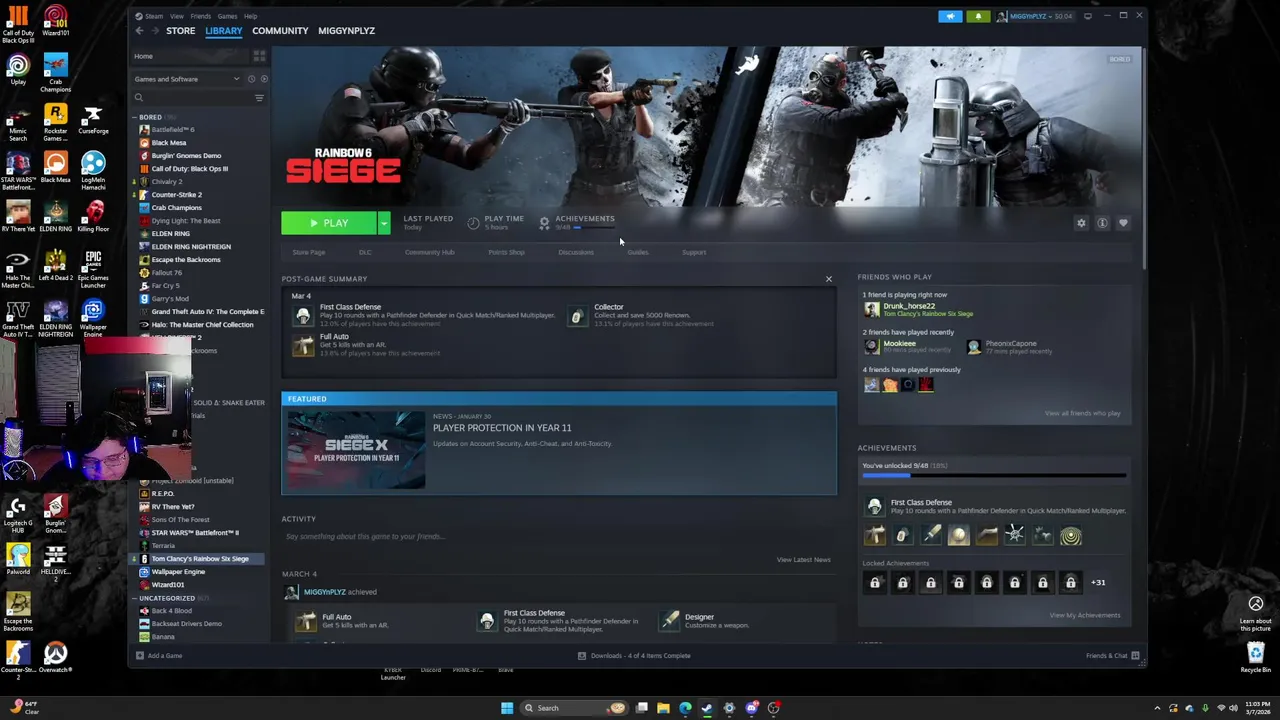Open the notifications bell icon
Screen dimensions: 1280x720
(978, 16)
